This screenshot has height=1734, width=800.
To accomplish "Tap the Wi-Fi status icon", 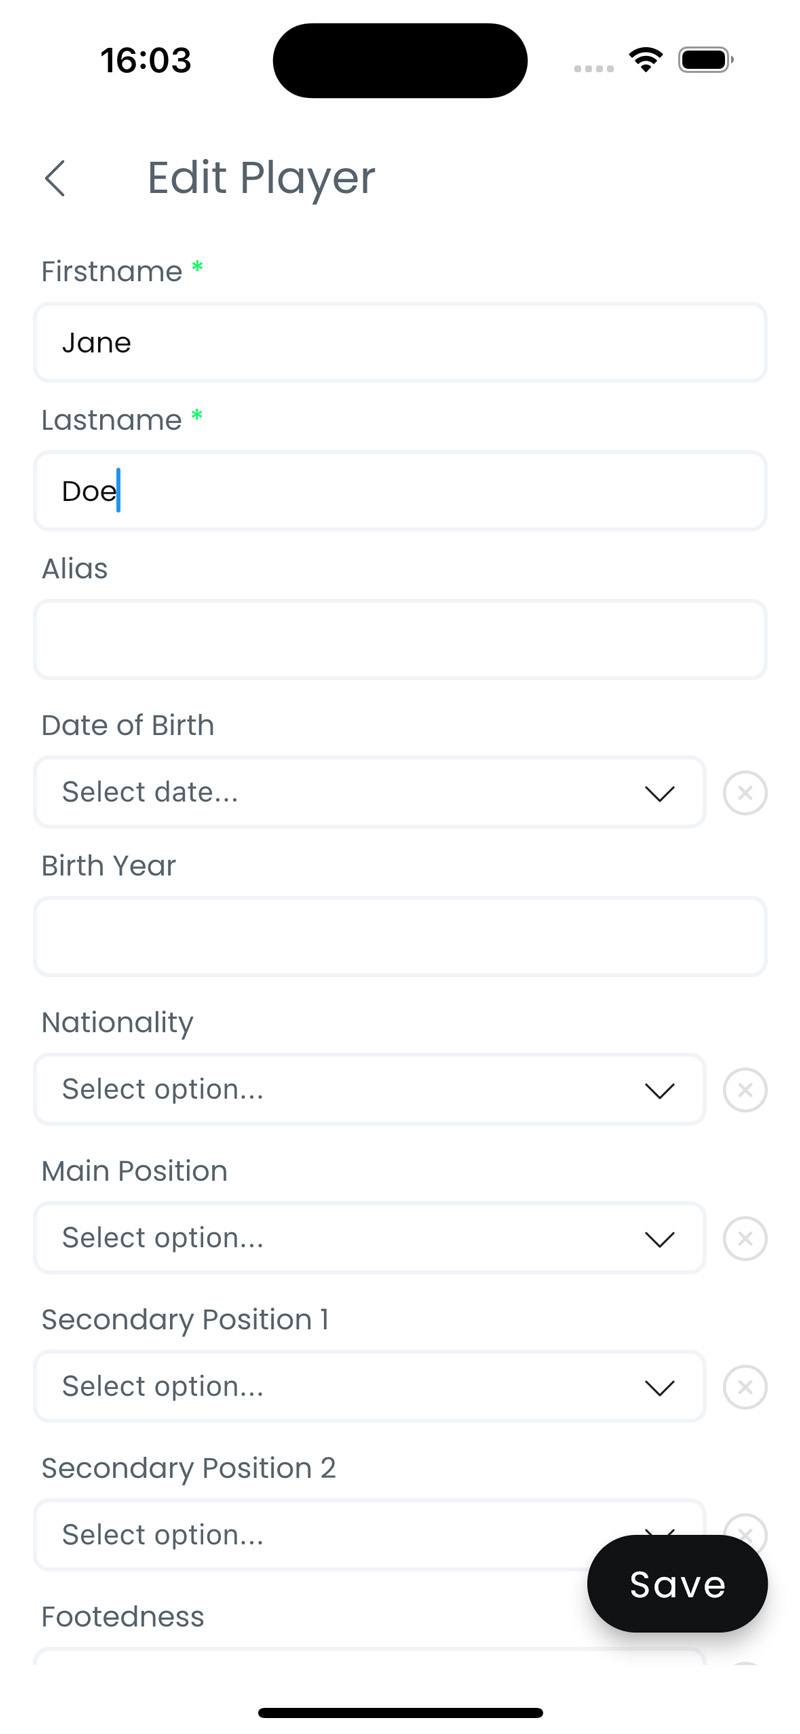I will tap(646, 60).
